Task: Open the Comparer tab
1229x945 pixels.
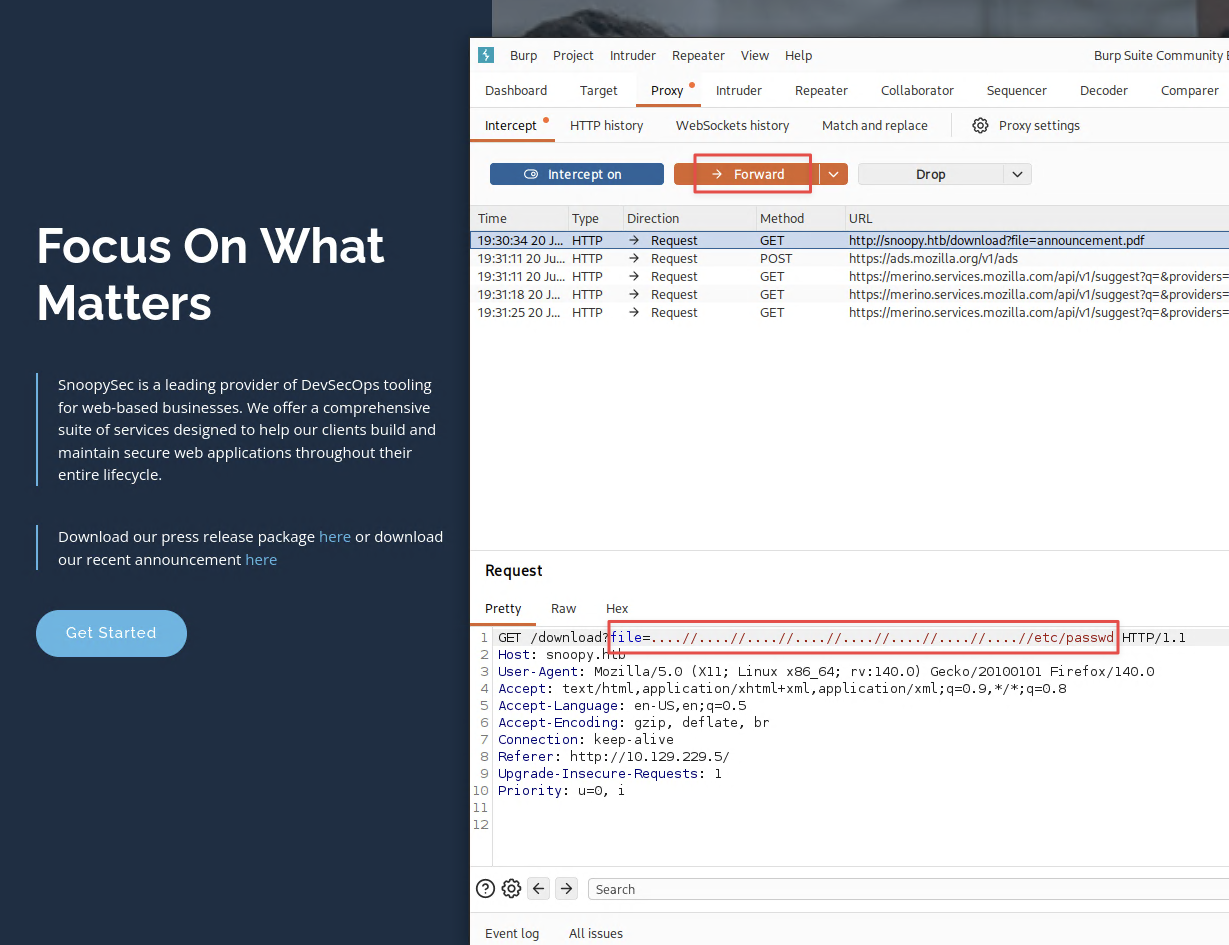Action: 1189,90
